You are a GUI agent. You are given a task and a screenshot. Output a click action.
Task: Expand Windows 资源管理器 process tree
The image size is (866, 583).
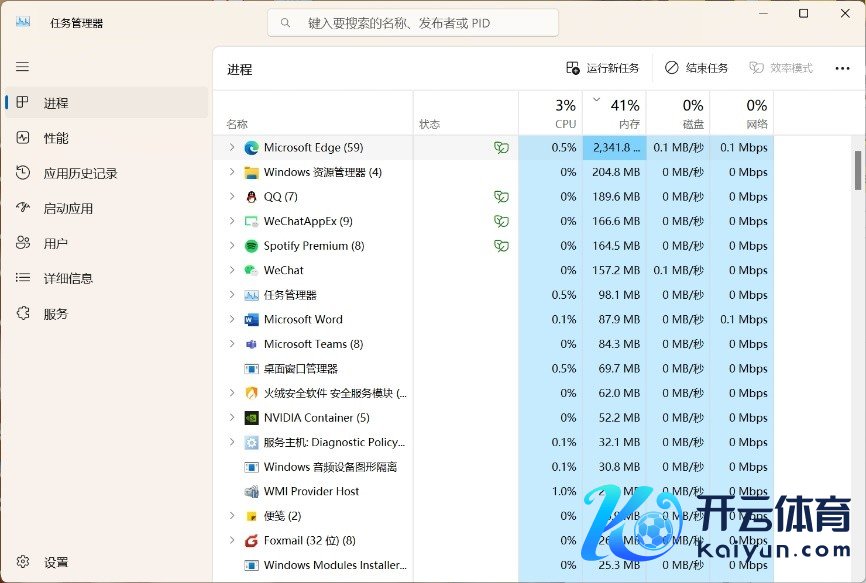click(x=231, y=172)
